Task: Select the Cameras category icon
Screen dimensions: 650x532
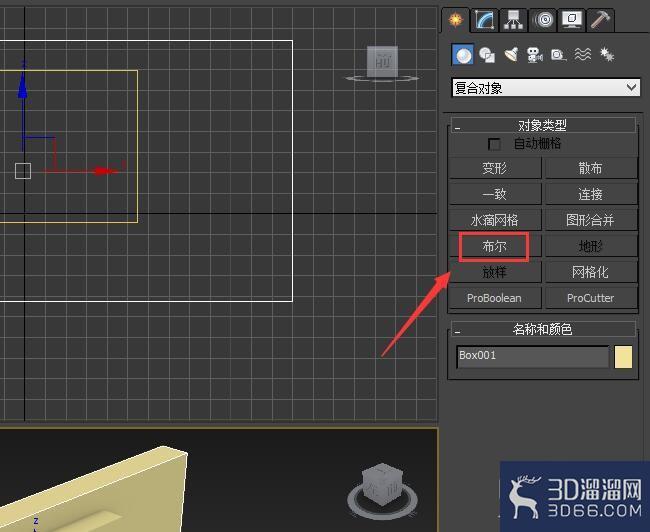Action: (x=535, y=55)
